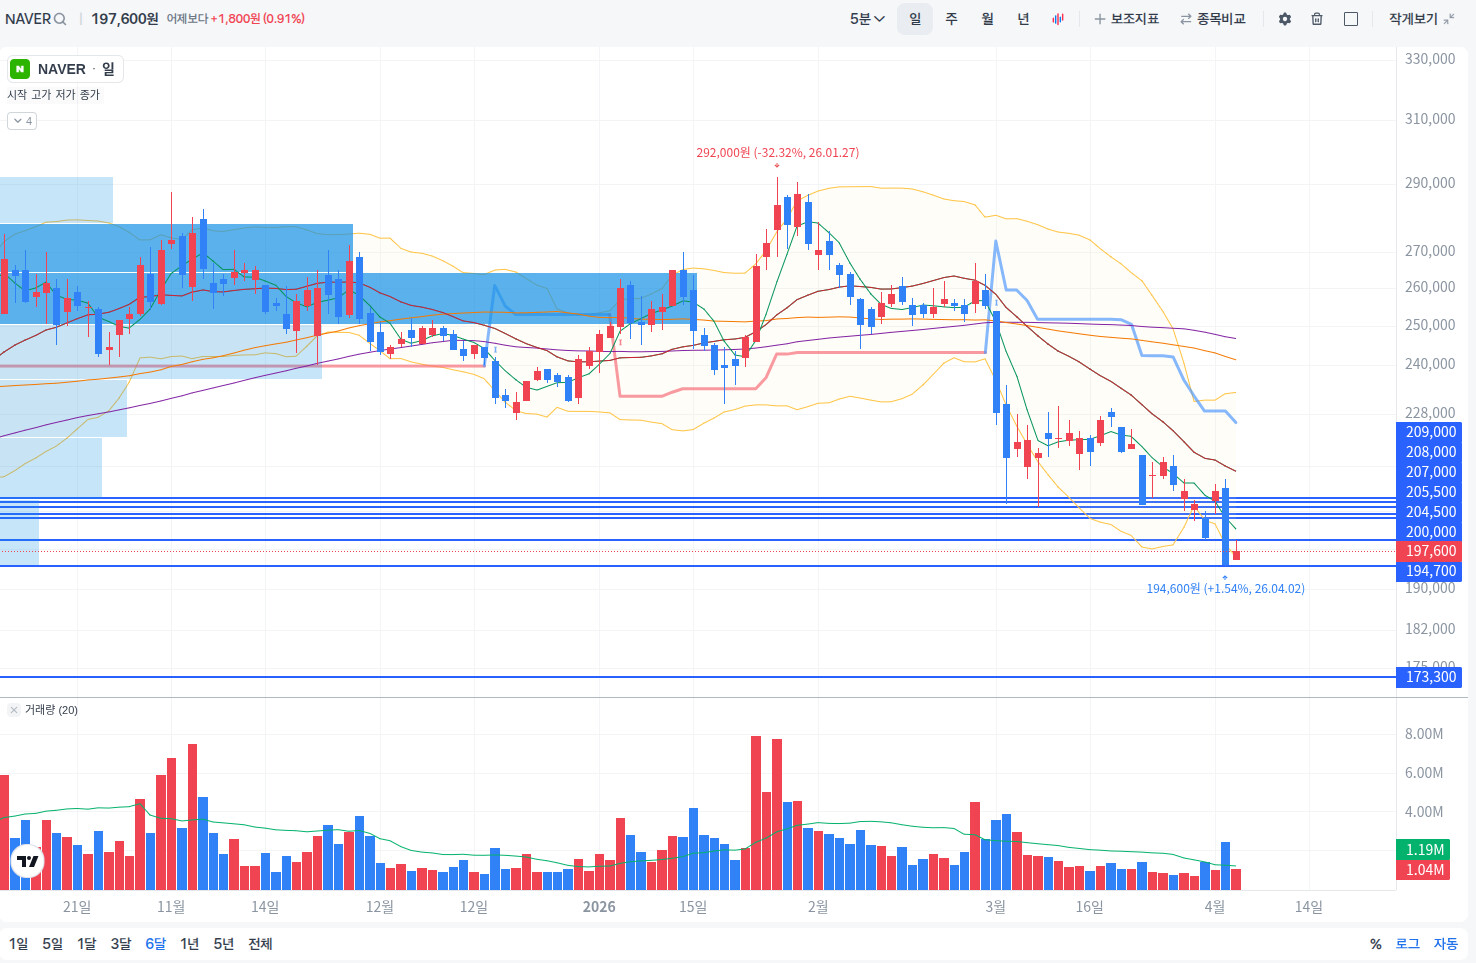The width and height of the screenshot is (1476, 963).
Task: Click the green NAVER logo in the legend
Action: (20, 69)
